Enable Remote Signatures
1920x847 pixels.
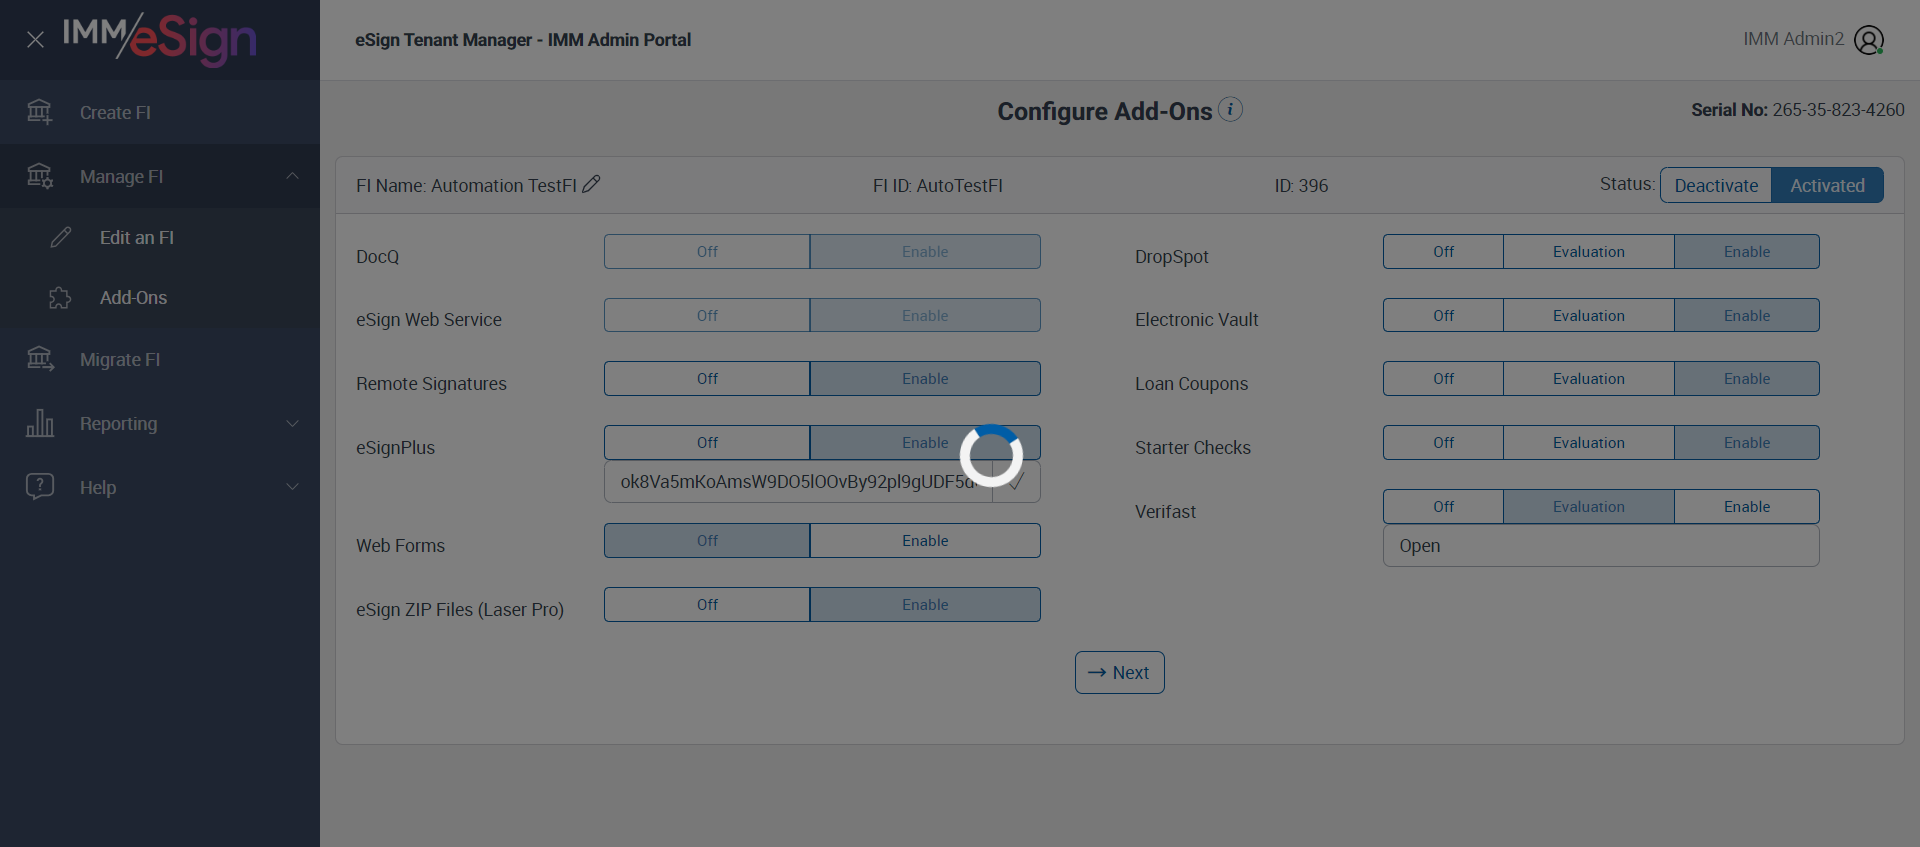click(925, 379)
